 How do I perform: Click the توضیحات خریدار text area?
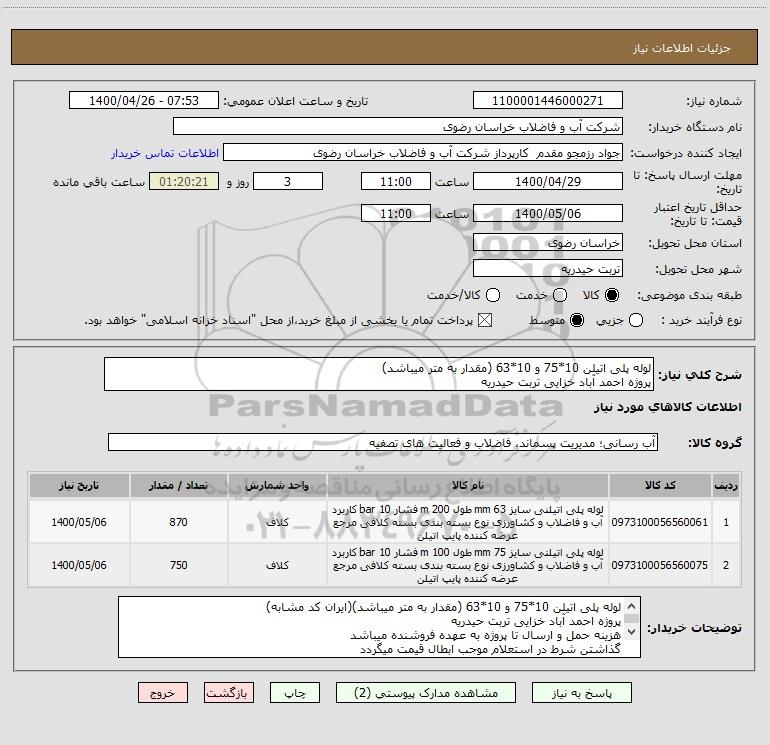point(379,627)
